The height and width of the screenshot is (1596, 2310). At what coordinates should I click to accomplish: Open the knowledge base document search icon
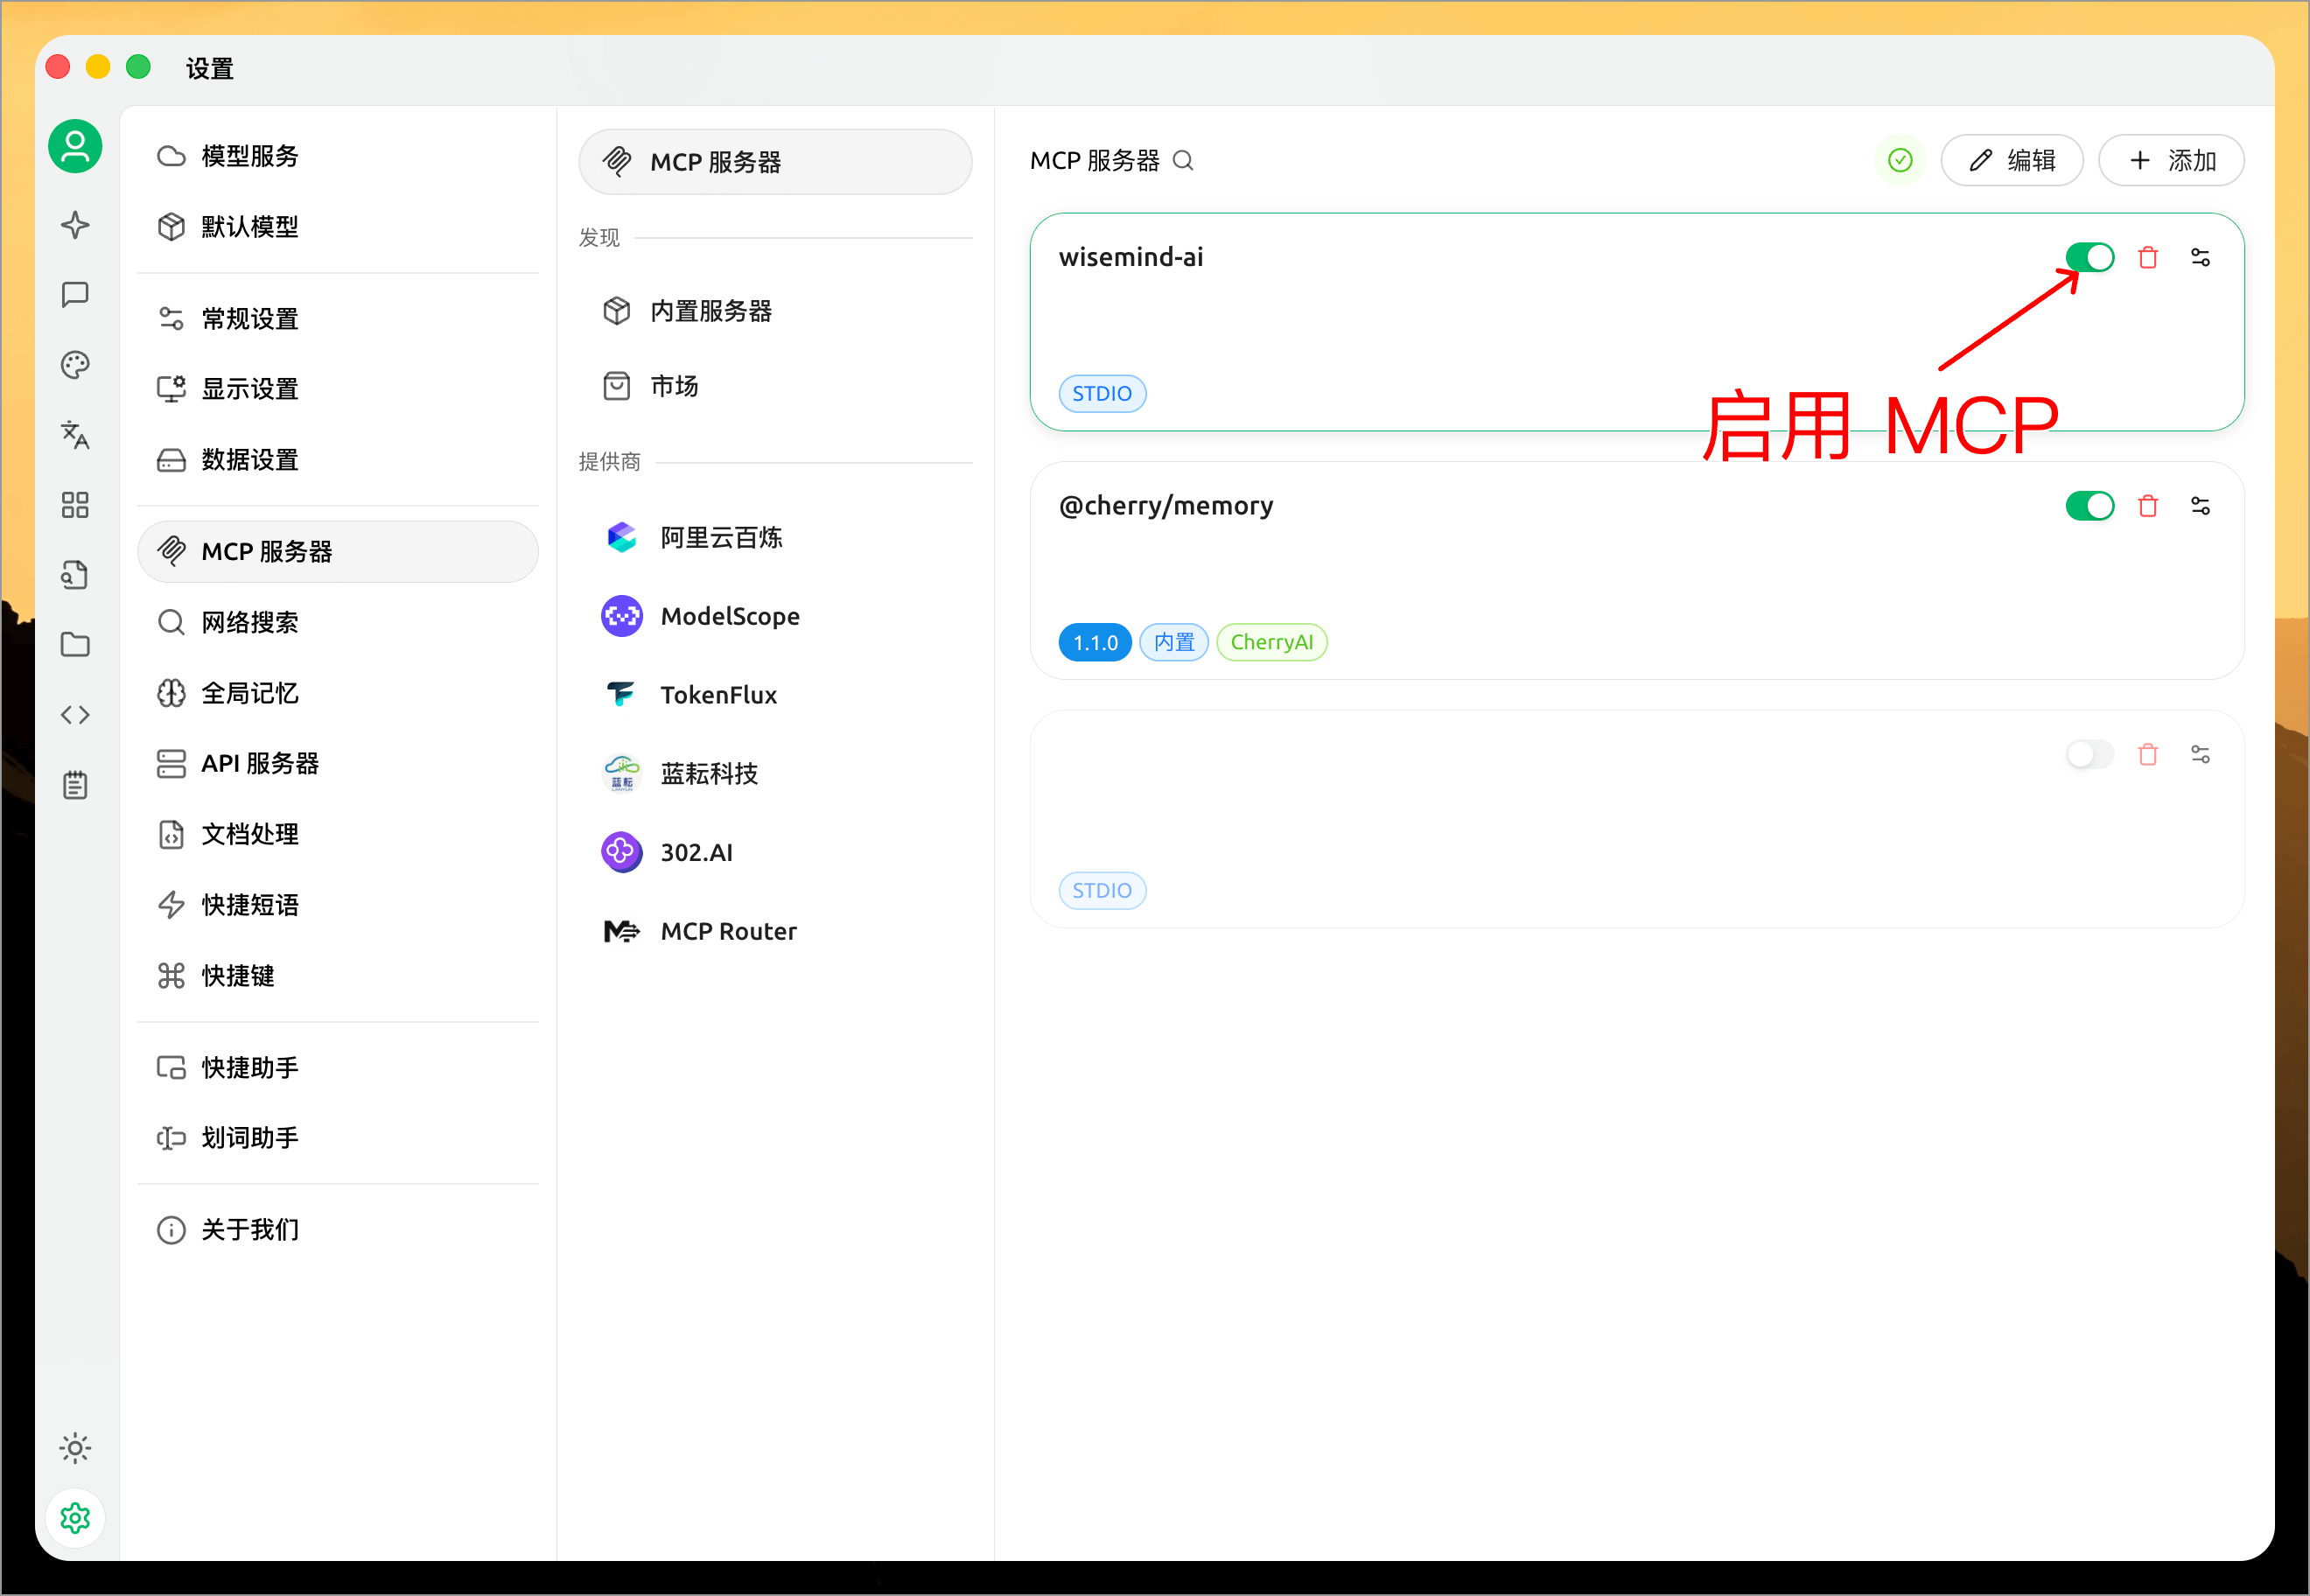point(74,574)
